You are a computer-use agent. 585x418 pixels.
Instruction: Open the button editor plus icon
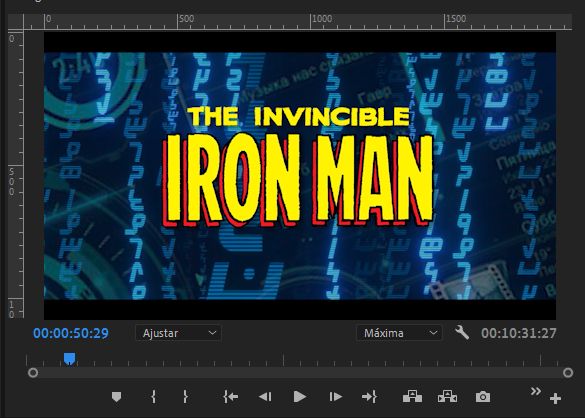(556, 399)
